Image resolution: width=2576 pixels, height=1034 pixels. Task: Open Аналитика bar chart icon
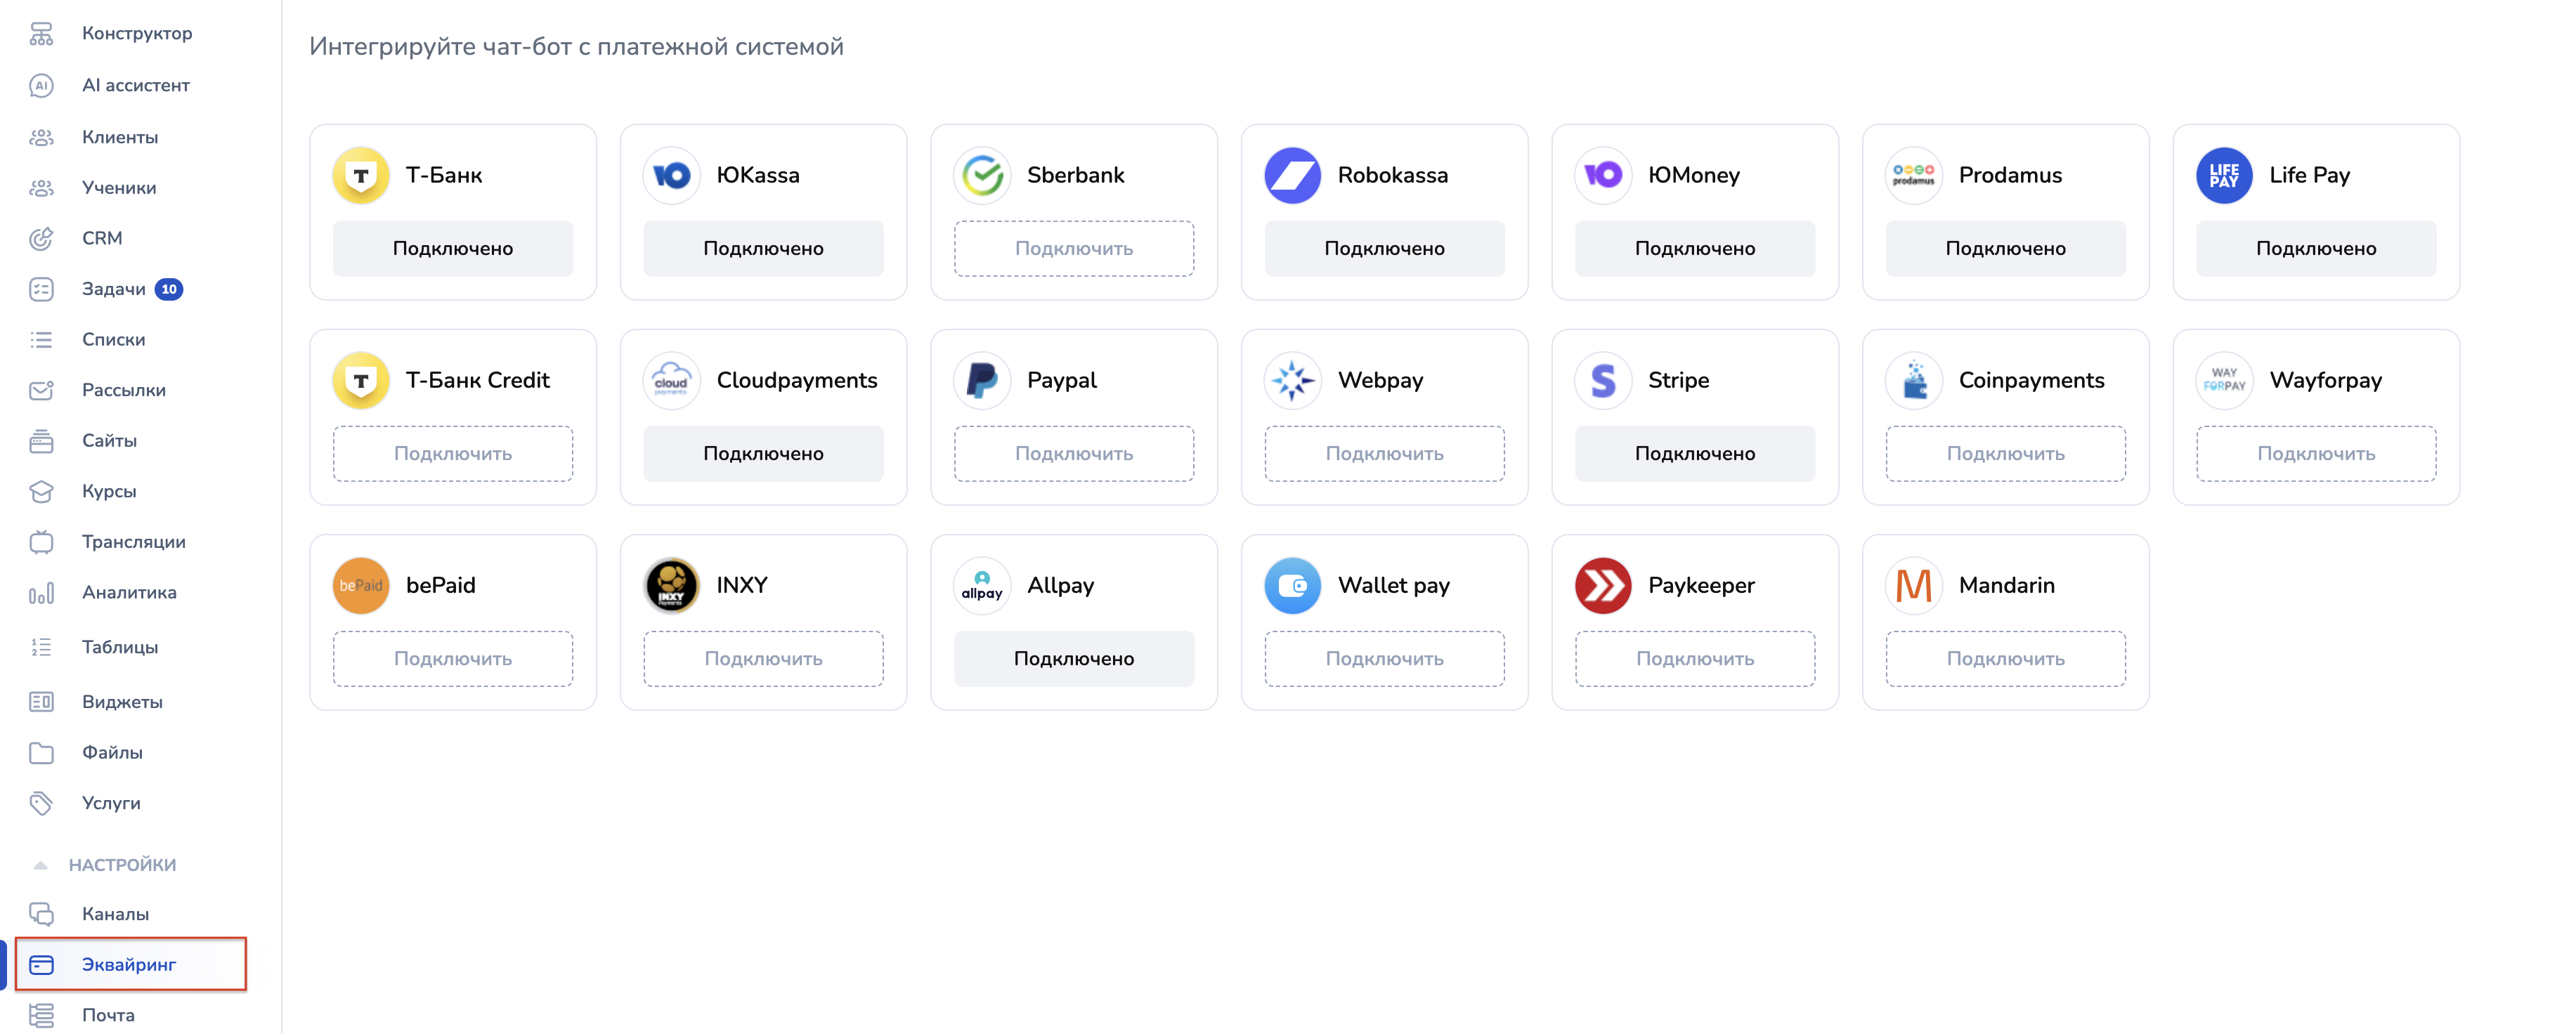(41, 593)
